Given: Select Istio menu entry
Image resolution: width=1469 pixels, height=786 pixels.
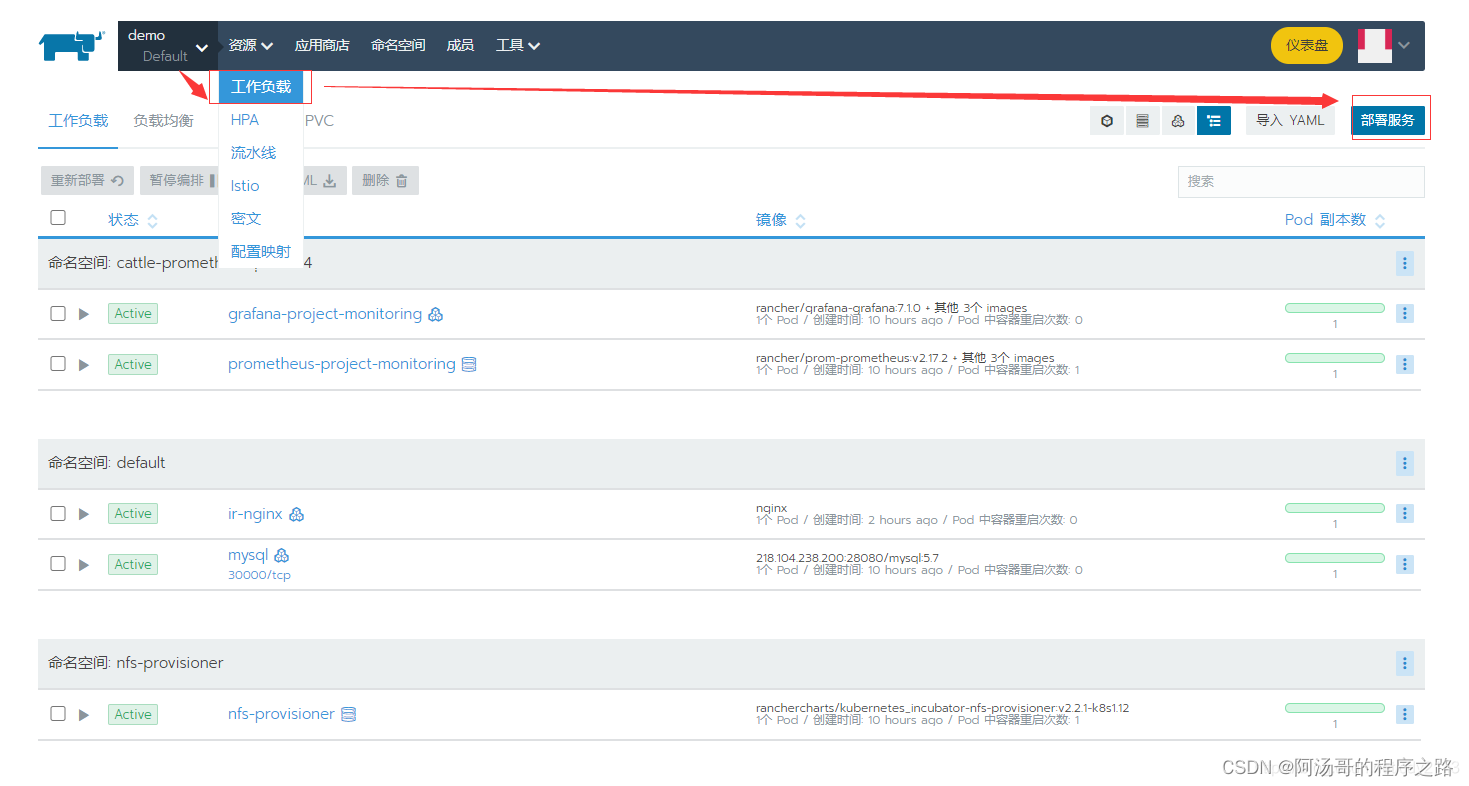Looking at the screenshot, I should pyautogui.click(x=245, y=186).
